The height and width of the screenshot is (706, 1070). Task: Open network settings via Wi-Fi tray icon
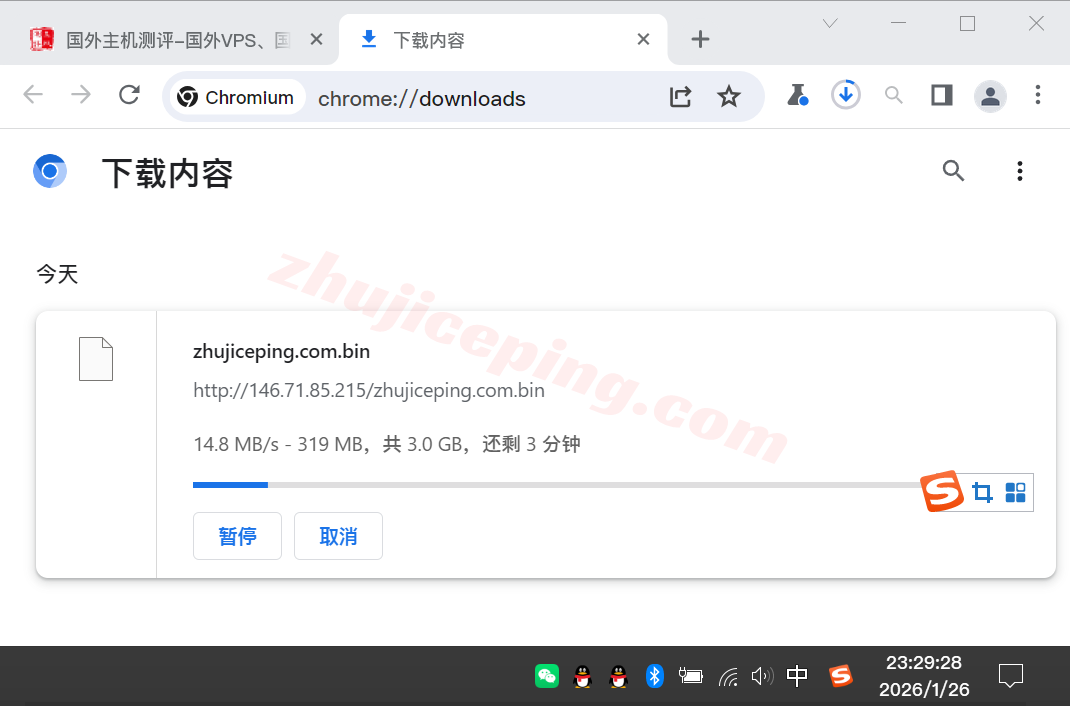(x=727, y=676)
